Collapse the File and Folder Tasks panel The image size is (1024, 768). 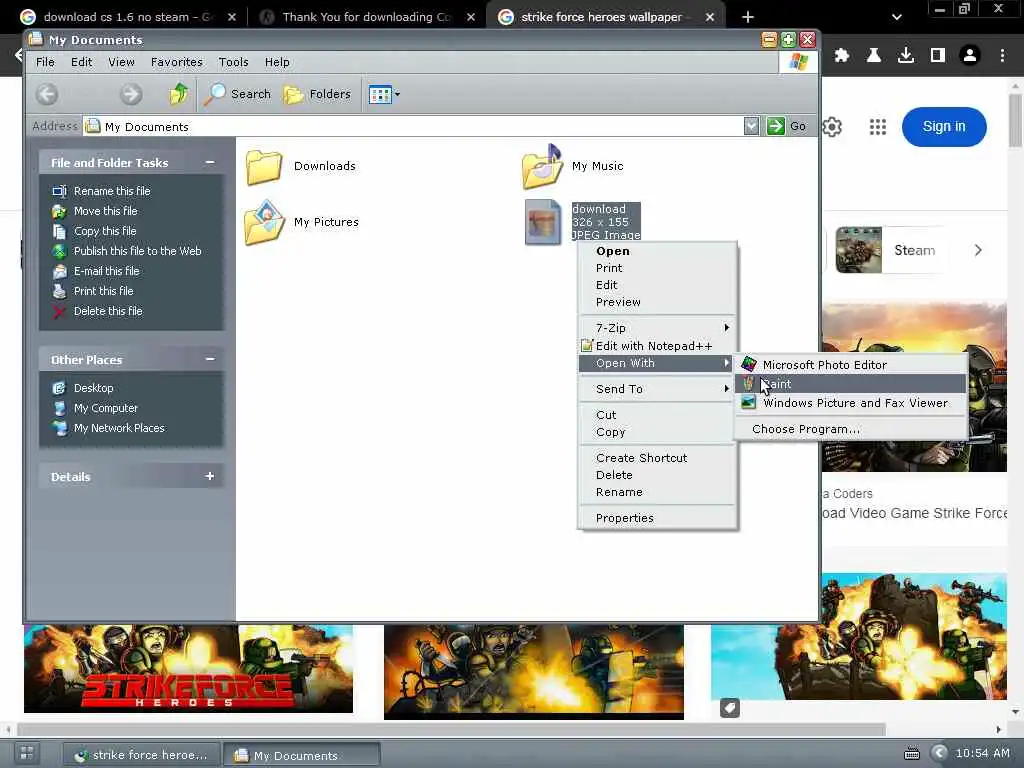pyautogui.click(x=210, y=162)
